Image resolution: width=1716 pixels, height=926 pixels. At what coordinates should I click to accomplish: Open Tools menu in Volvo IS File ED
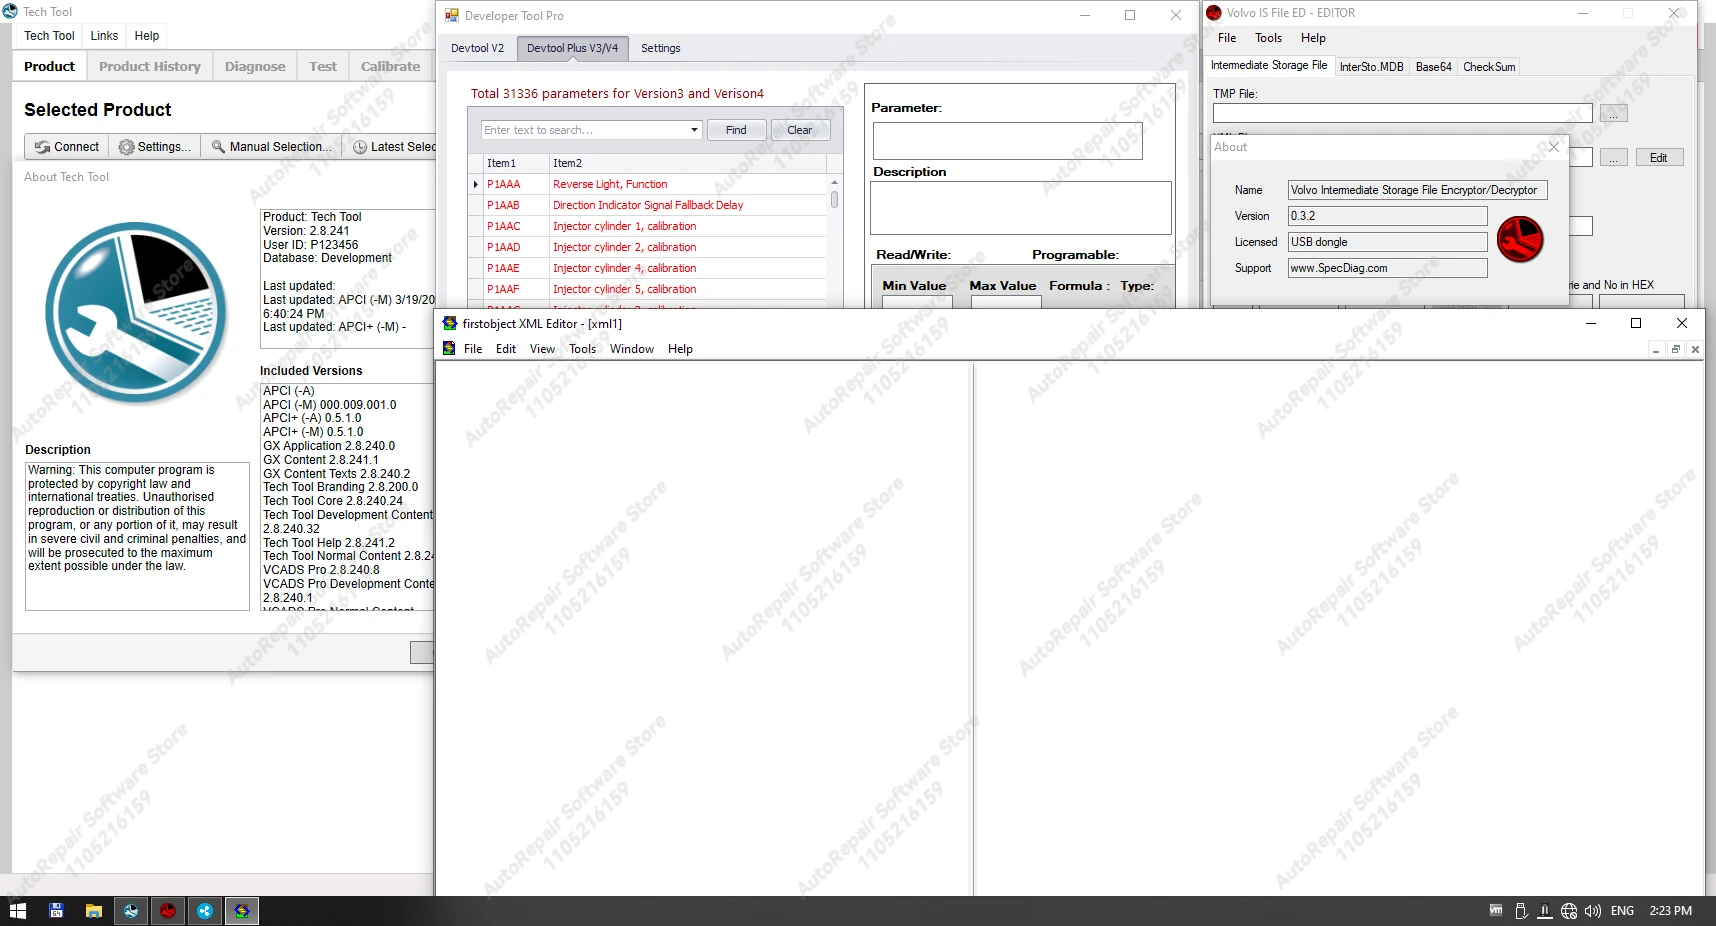tap(1268, 38)
